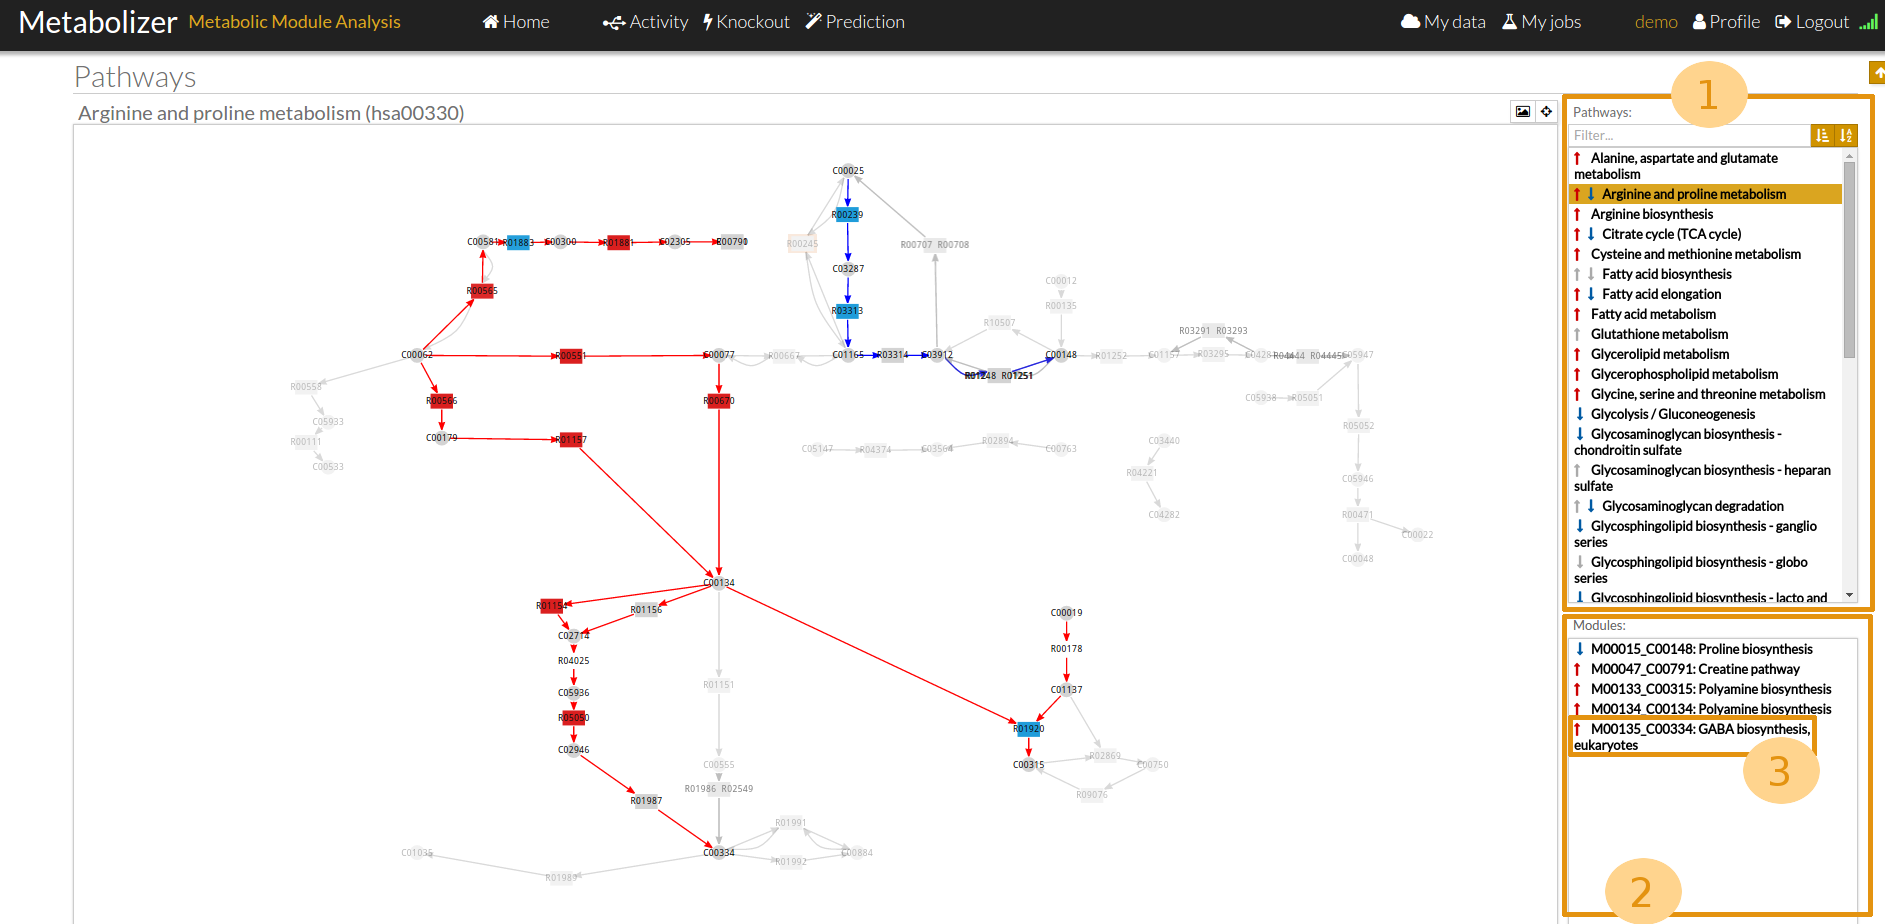Viewport: 1885px width, 924px height.
Task: Click the compound node C00134
Action: [x=718, y=583]
